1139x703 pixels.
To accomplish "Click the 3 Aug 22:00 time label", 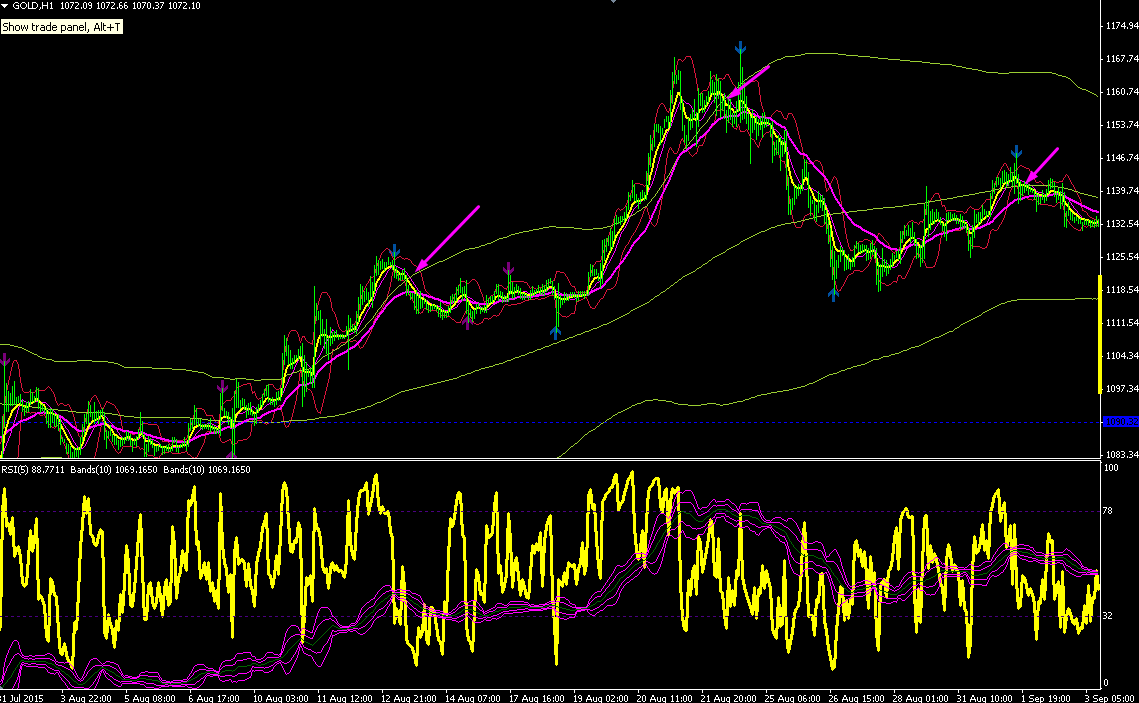I will point(86,699).
